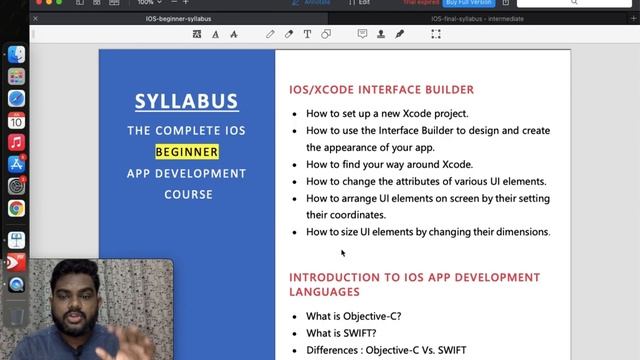Viewport: 640px width, 360px height.
Task: Click 'How to use the Interface Builder' bullet
Action: click(x=428, y=139)
